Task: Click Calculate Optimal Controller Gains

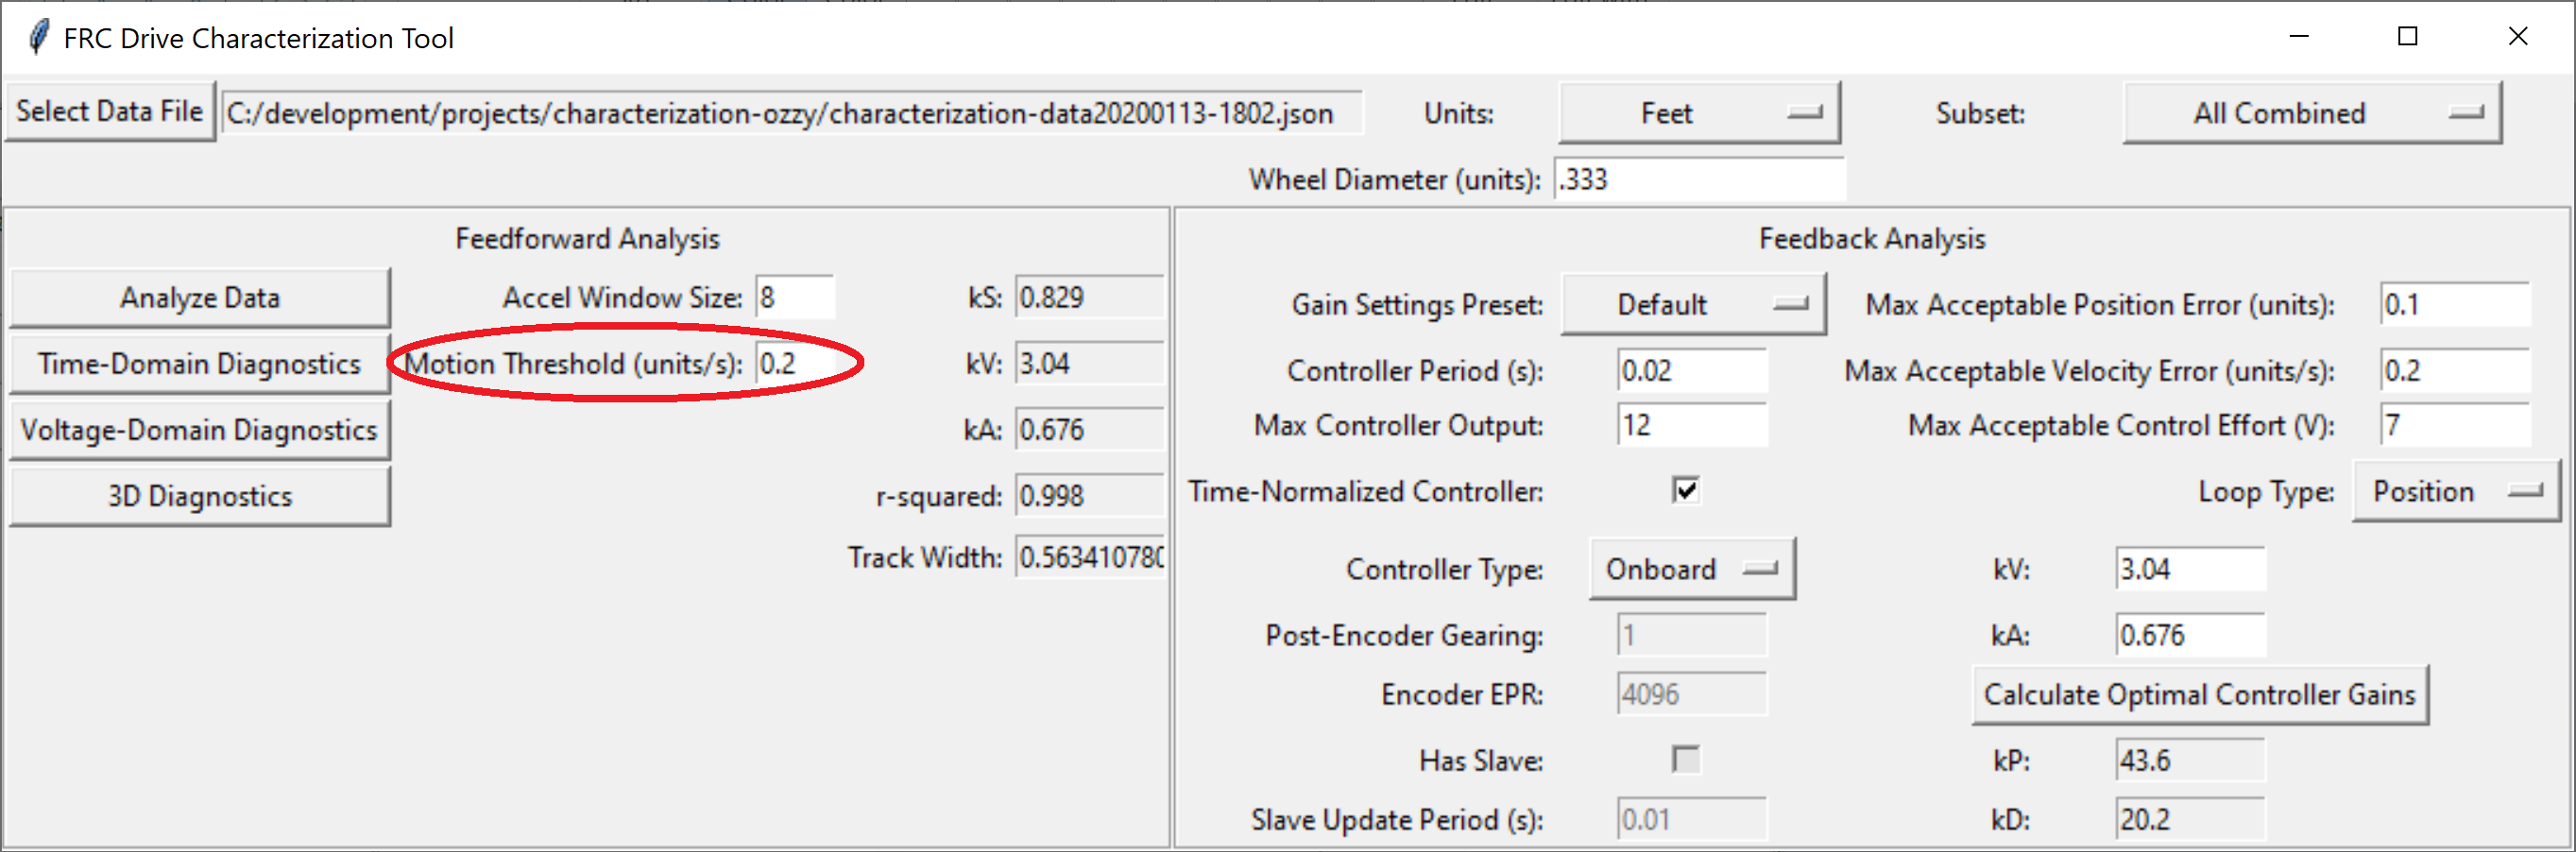Action: 2200,694
